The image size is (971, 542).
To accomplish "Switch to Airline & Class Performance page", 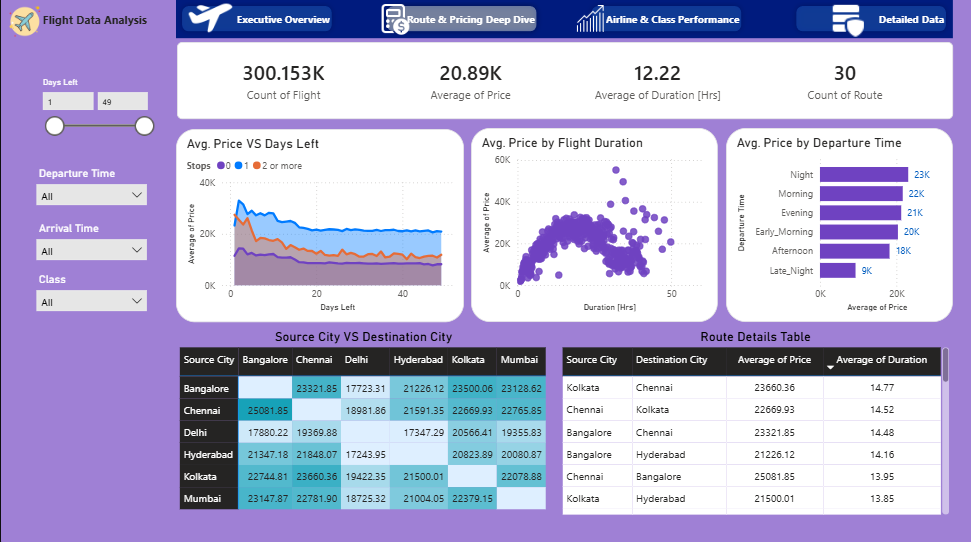I will tap(658, 19).
